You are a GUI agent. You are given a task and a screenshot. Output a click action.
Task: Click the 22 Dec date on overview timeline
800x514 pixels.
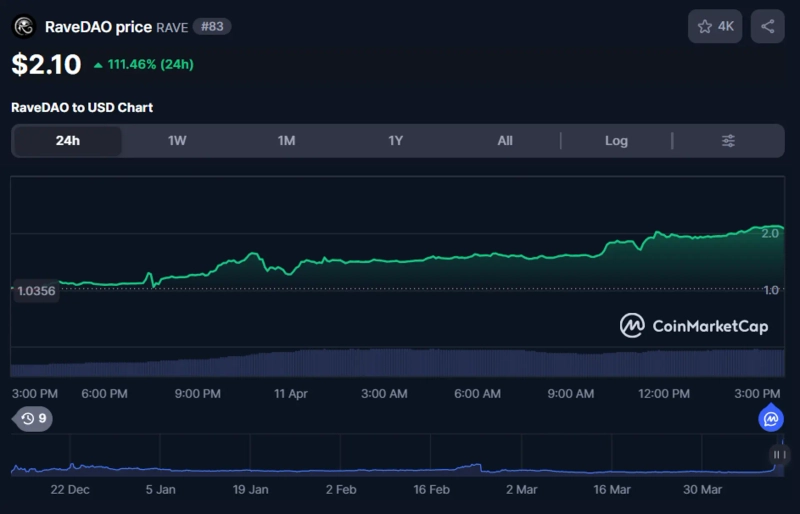(x=70, y=489)
